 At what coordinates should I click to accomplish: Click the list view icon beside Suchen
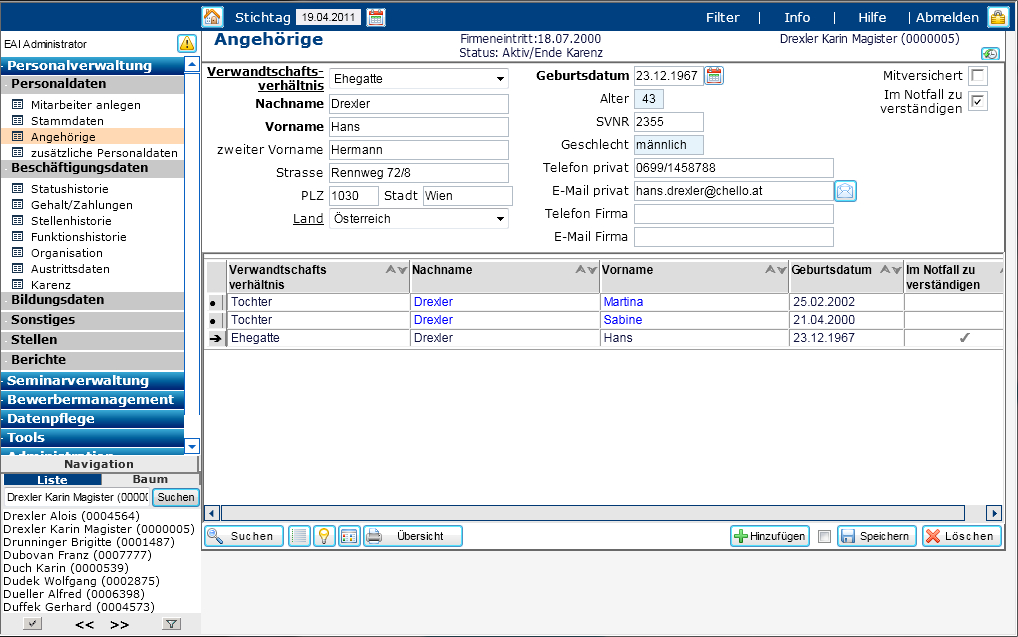pos(299,536)
